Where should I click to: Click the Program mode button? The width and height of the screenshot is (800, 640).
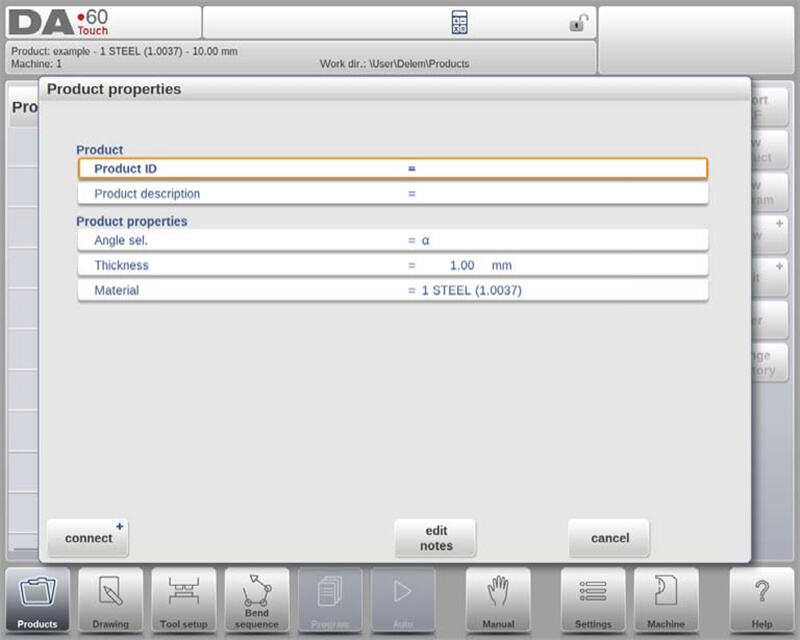tap(330, 600)
